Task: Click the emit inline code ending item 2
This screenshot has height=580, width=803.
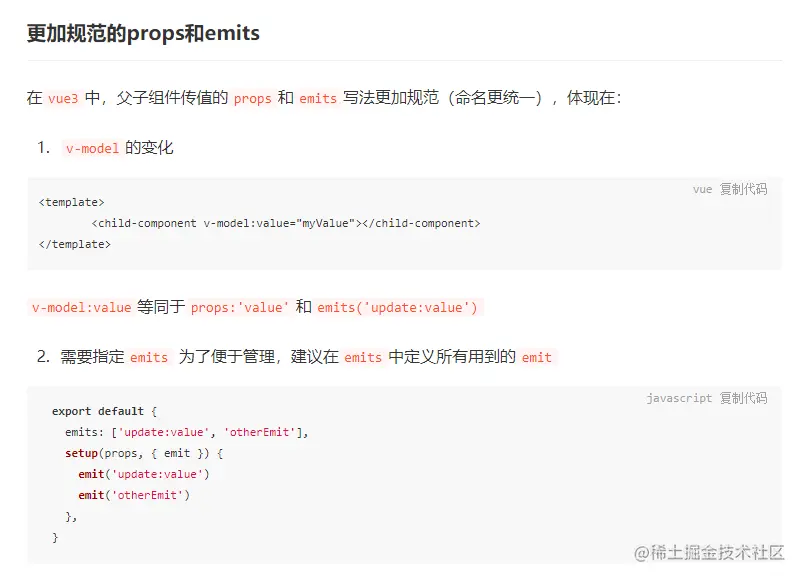Action: pos(536,357)
